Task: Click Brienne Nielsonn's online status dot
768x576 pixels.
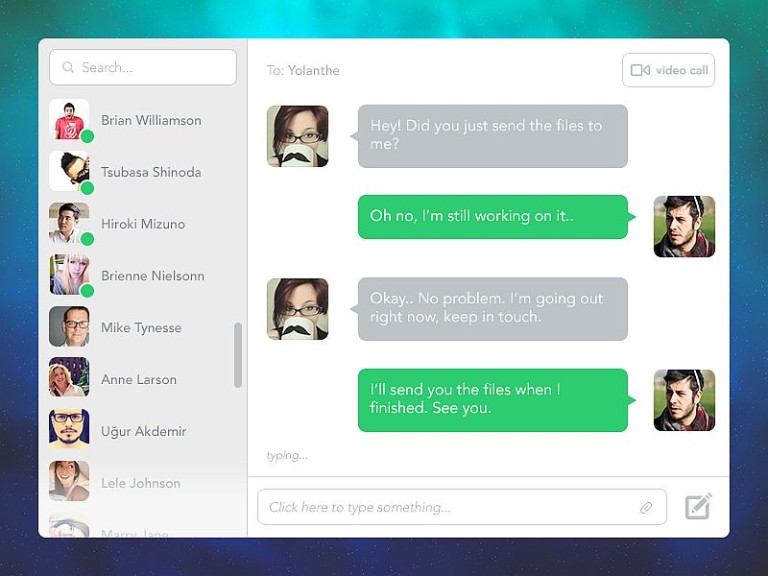Action: coord(87,290)
